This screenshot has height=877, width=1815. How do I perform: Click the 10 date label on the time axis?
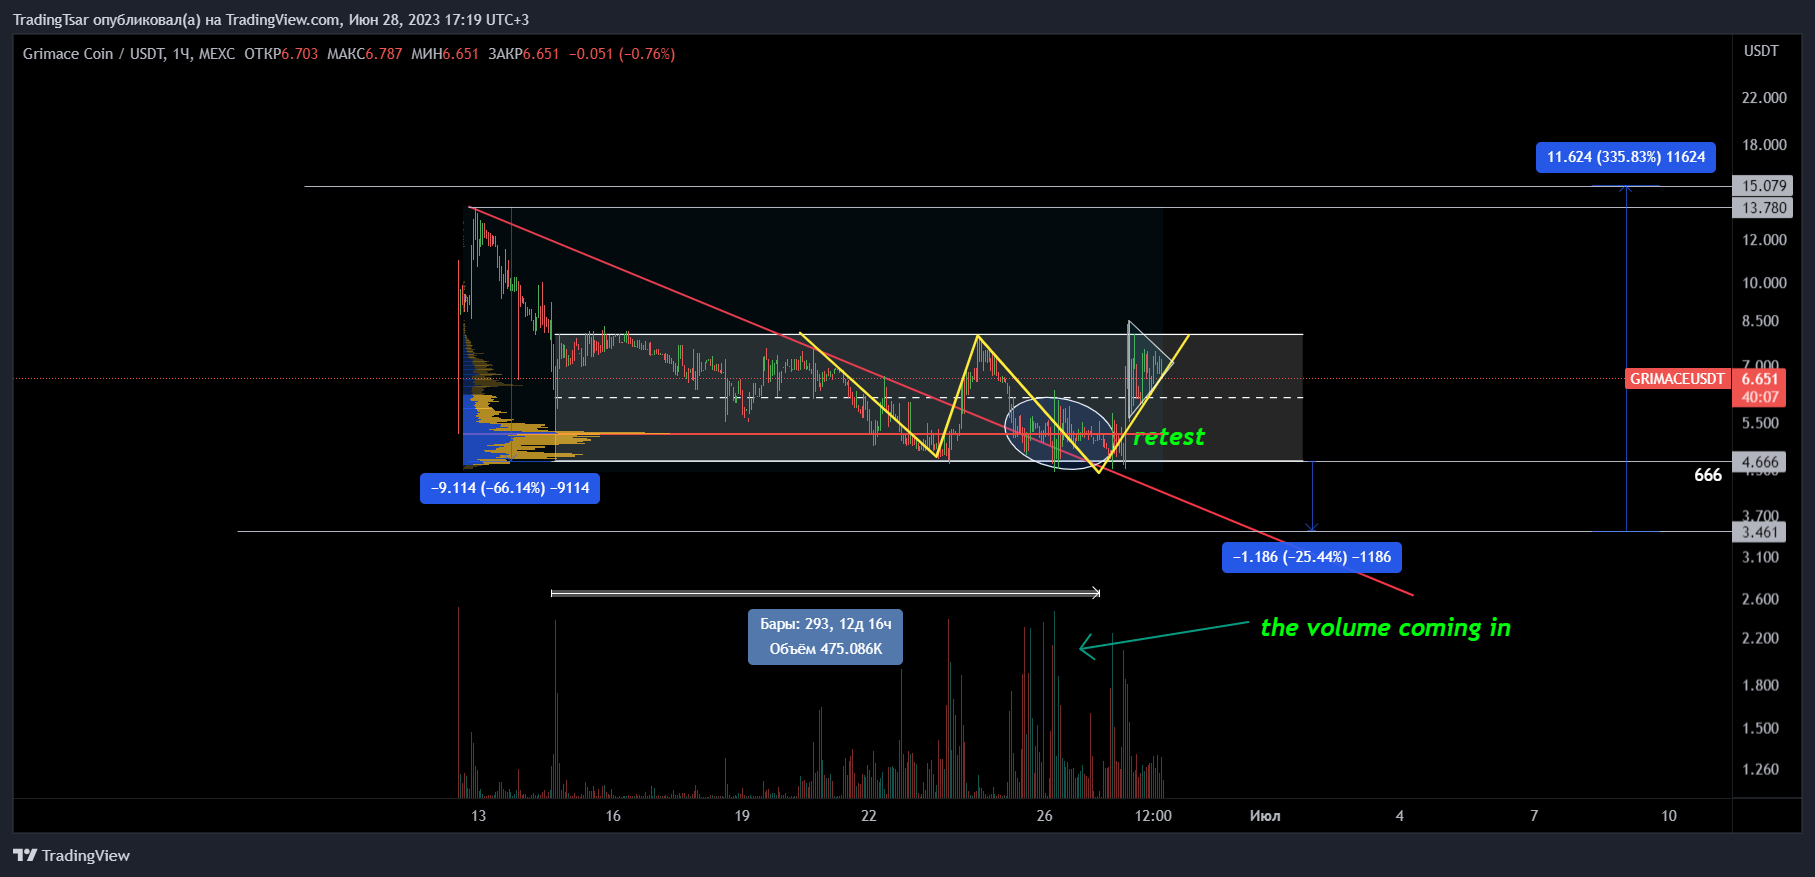(x=1669, y=816)
